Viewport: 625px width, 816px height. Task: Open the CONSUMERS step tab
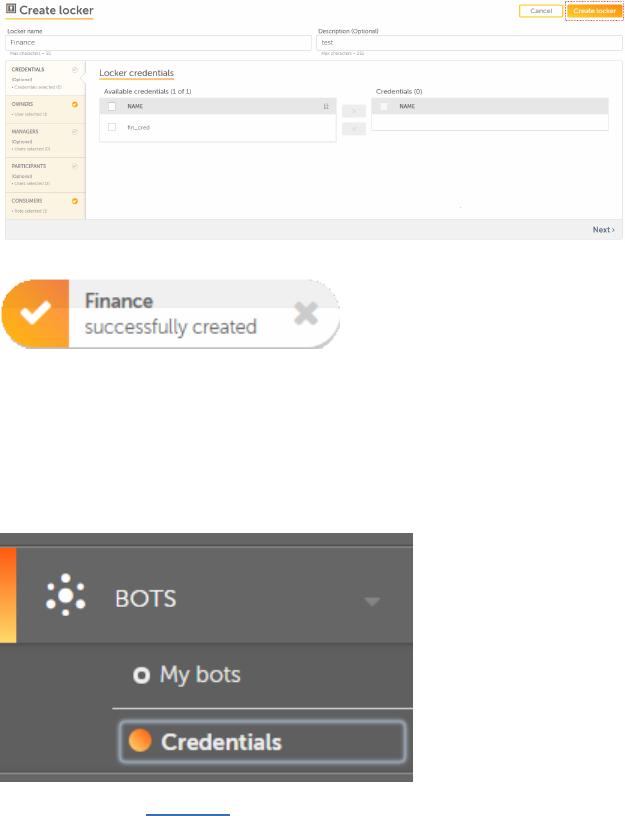[45, 206]
